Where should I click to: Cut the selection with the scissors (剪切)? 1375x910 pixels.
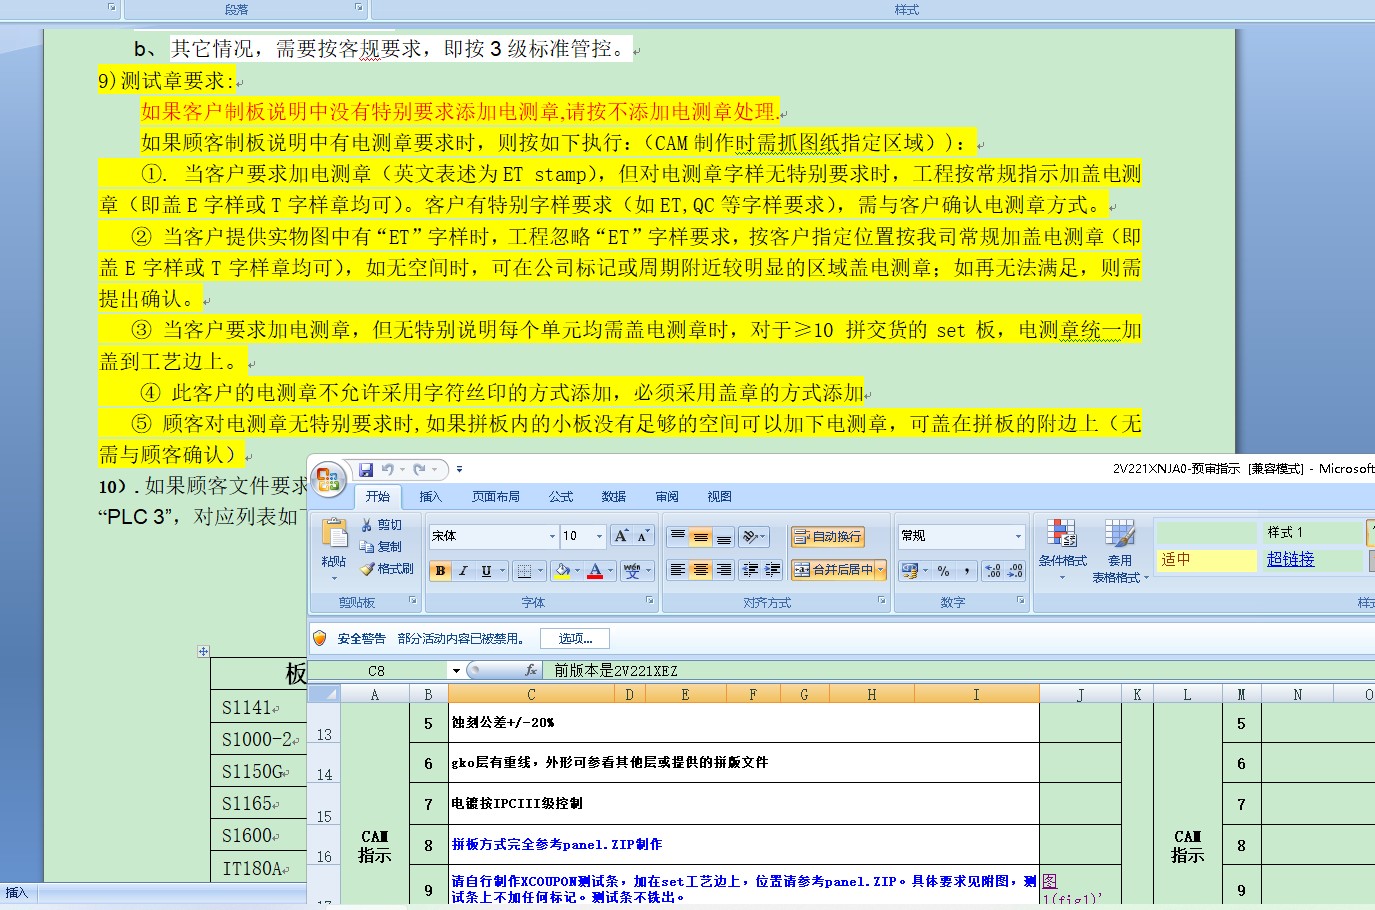click(381, 525)
